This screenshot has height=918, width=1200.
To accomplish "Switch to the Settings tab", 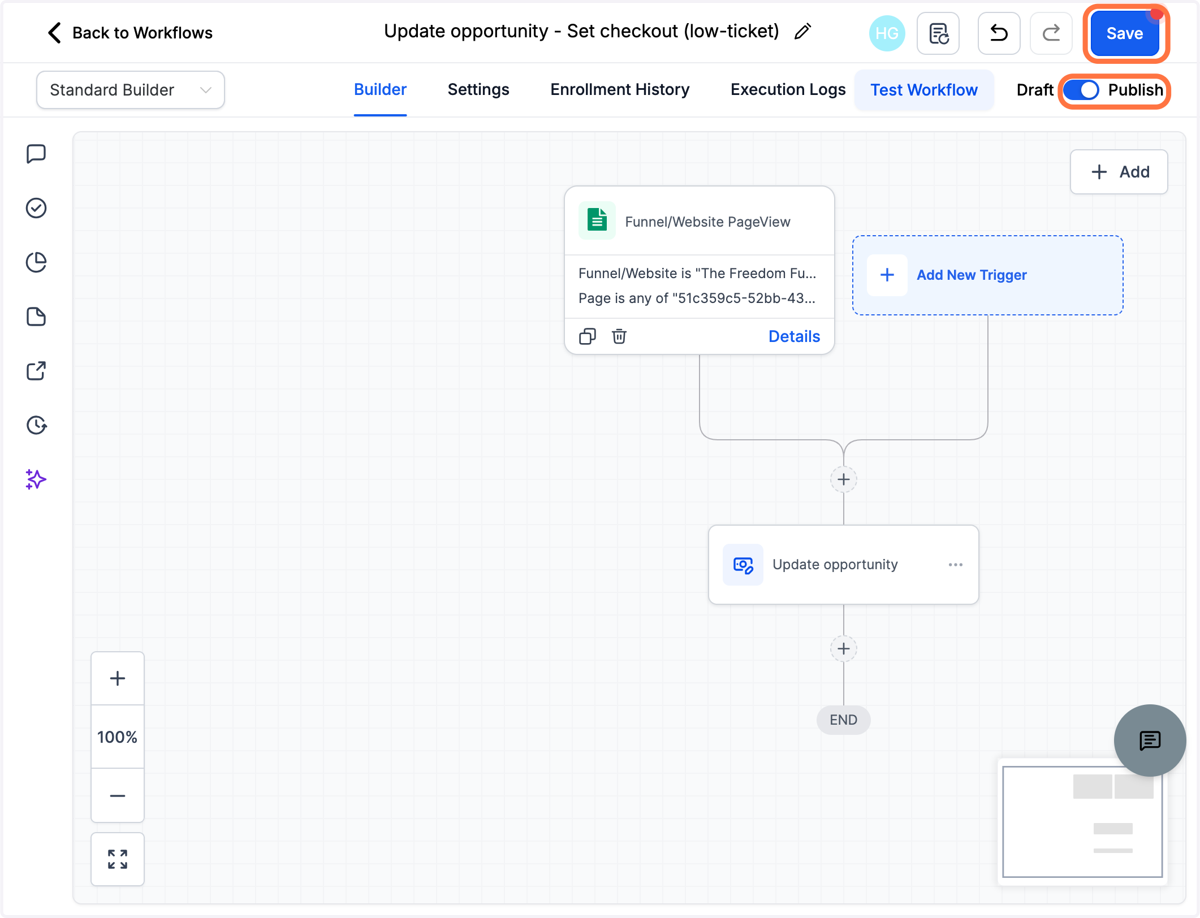I will (x=478, y=90).
